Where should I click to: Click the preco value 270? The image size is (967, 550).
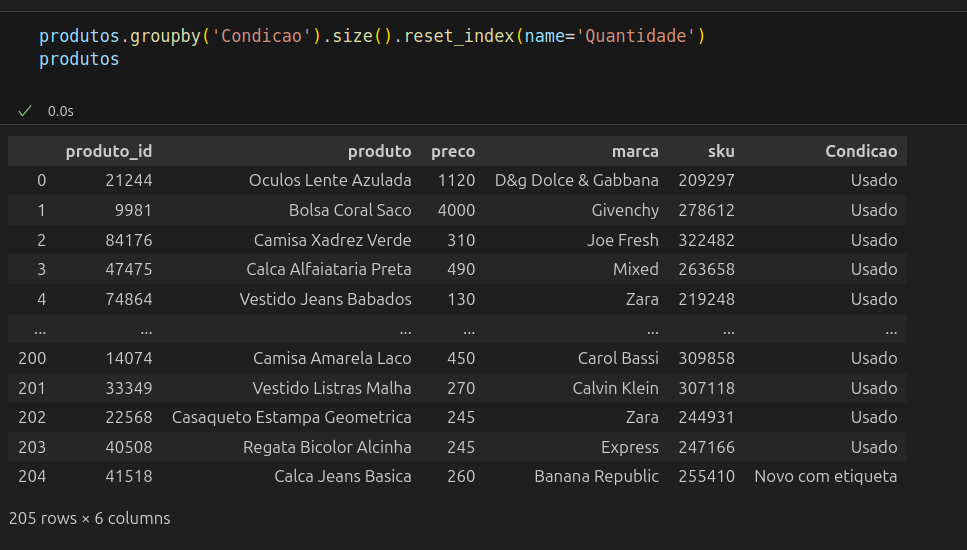pyautogui.click(x=461, y=388)
